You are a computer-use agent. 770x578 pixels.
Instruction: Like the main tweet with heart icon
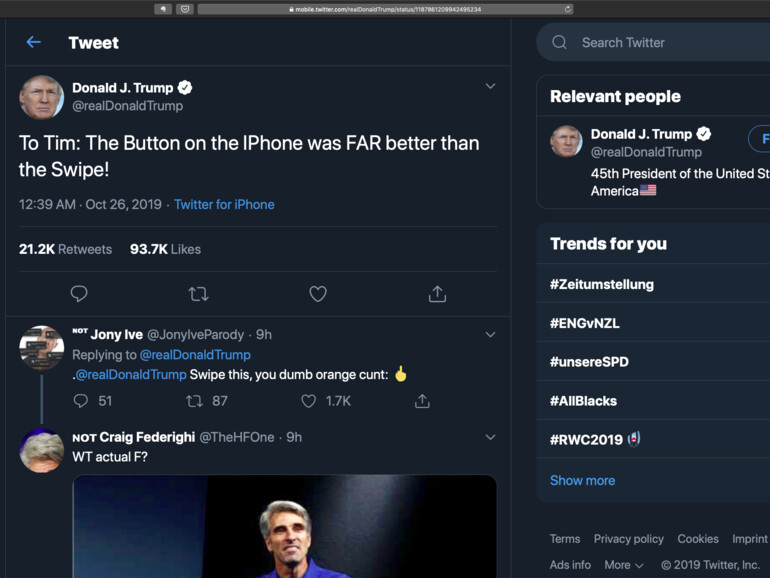(318, 294)
